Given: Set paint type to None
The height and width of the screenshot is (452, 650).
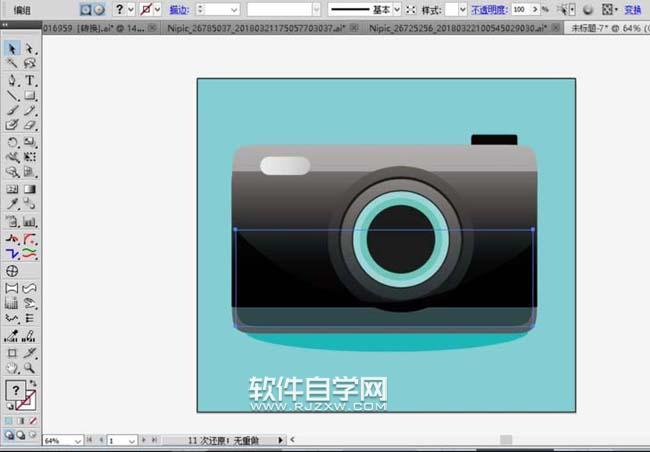Looking at the screenshot, I should 32,421.
